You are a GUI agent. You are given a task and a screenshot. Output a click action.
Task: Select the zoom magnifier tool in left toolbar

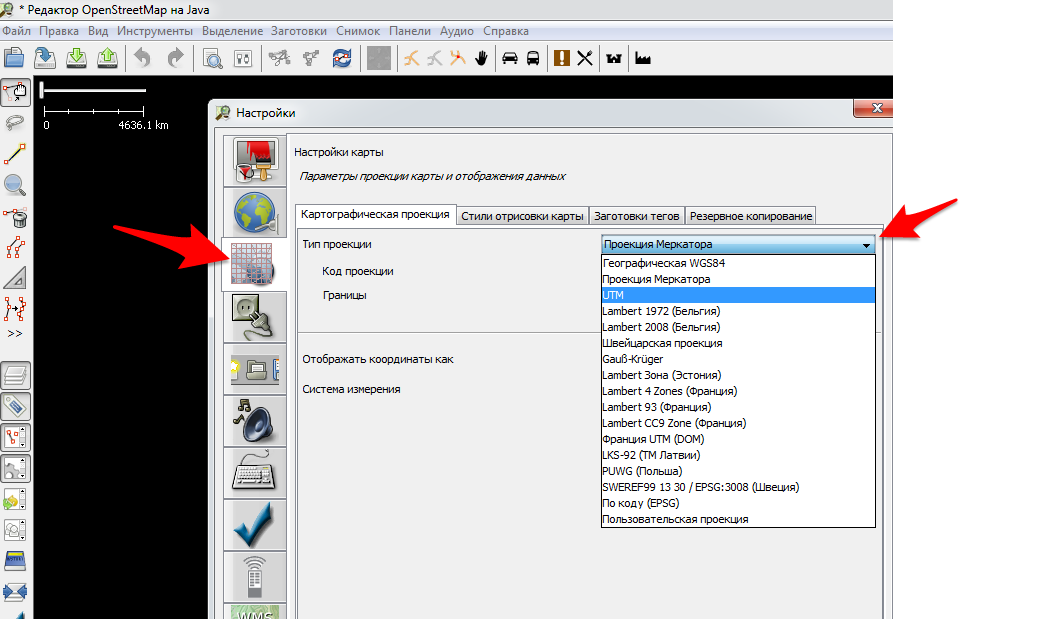pos(16,185)
